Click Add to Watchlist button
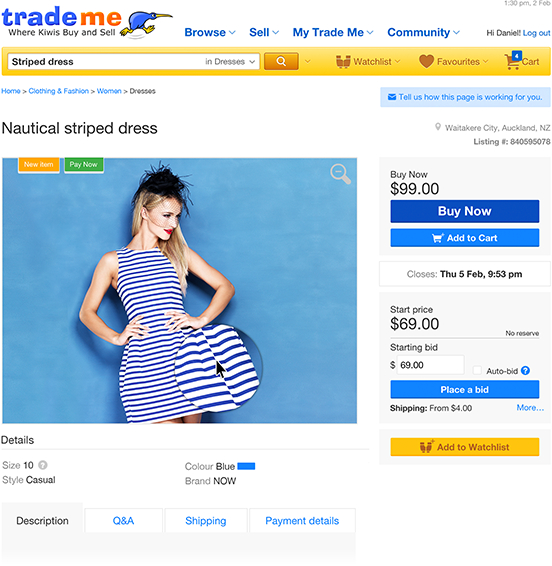Image resolution: width=552 pixels, height=566 pixels. click(x=465, y=447)
